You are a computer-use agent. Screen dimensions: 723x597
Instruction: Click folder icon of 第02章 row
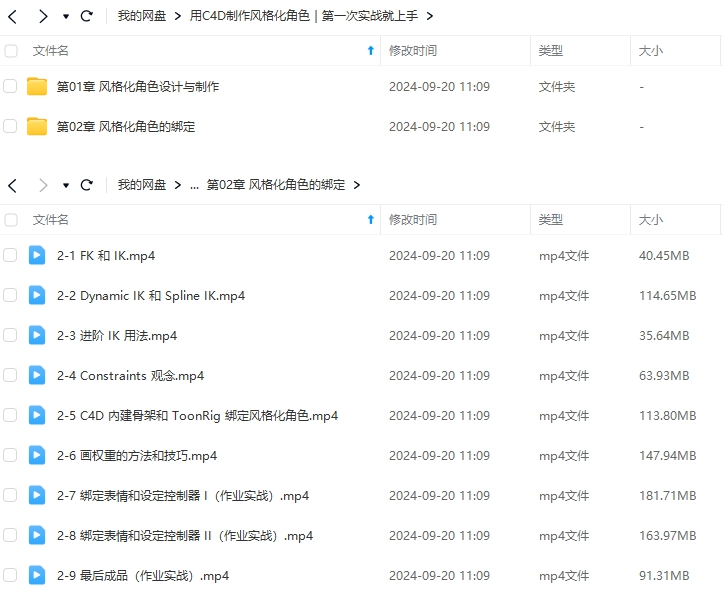37,126
